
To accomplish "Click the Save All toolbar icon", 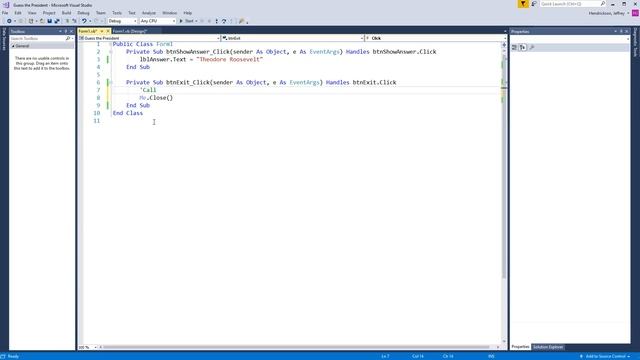I will click(x=57, y=21).
